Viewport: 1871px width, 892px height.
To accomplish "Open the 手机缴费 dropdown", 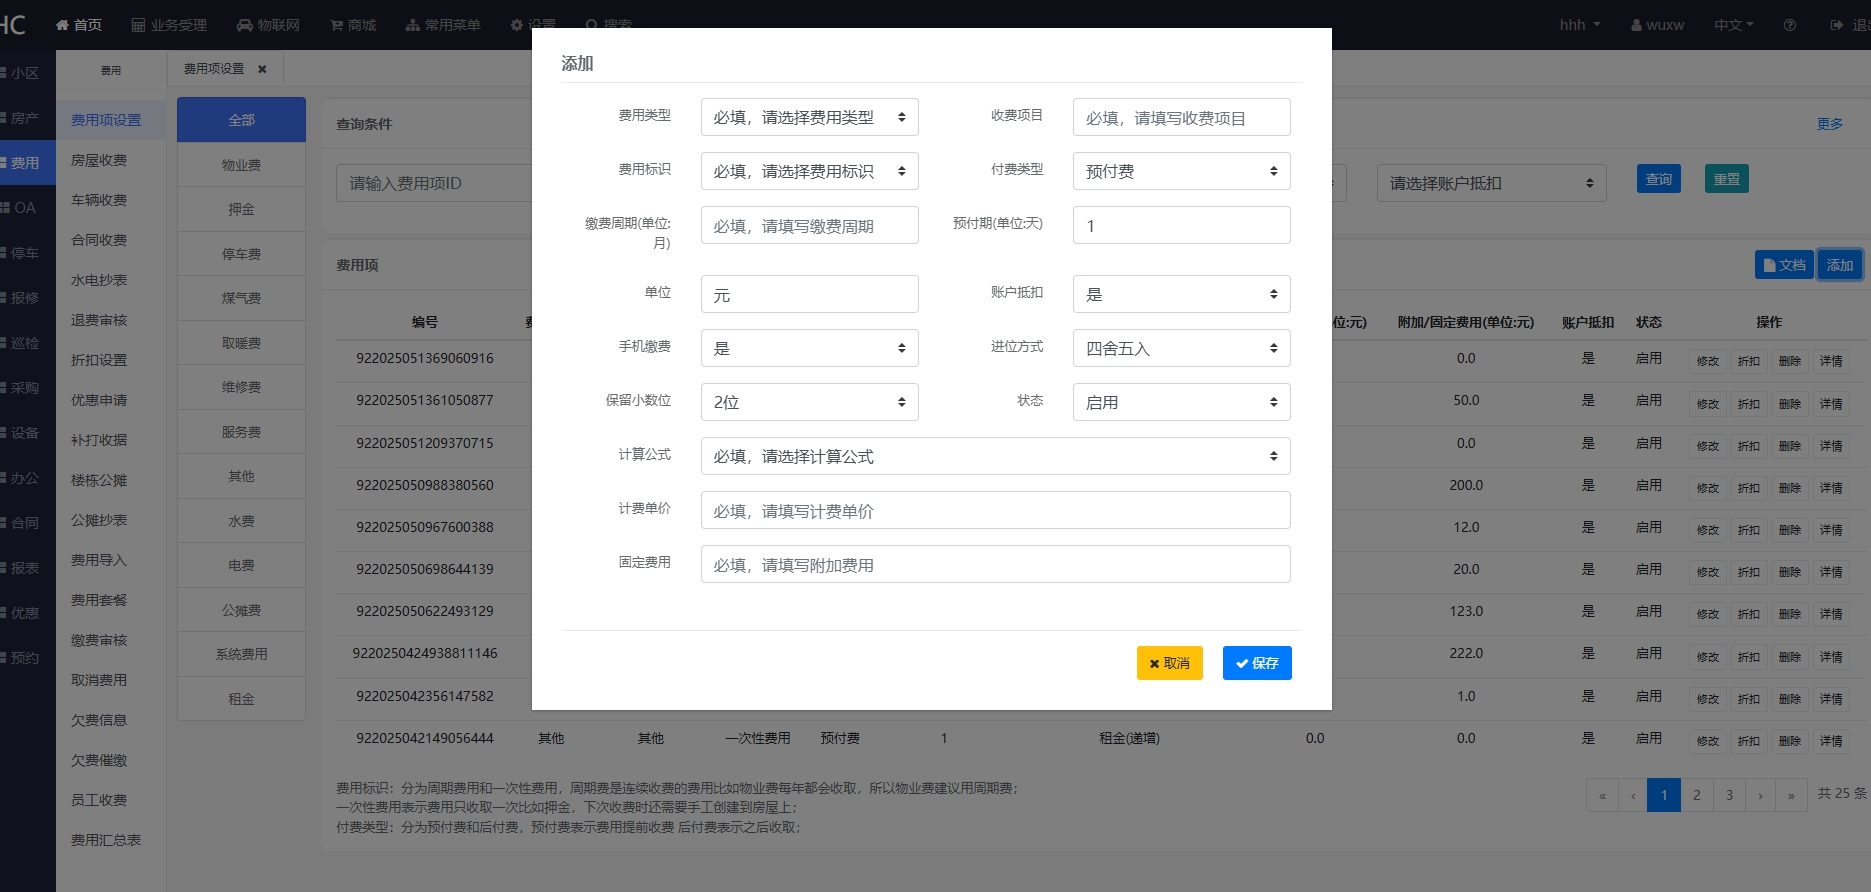I will pos(809,348).
